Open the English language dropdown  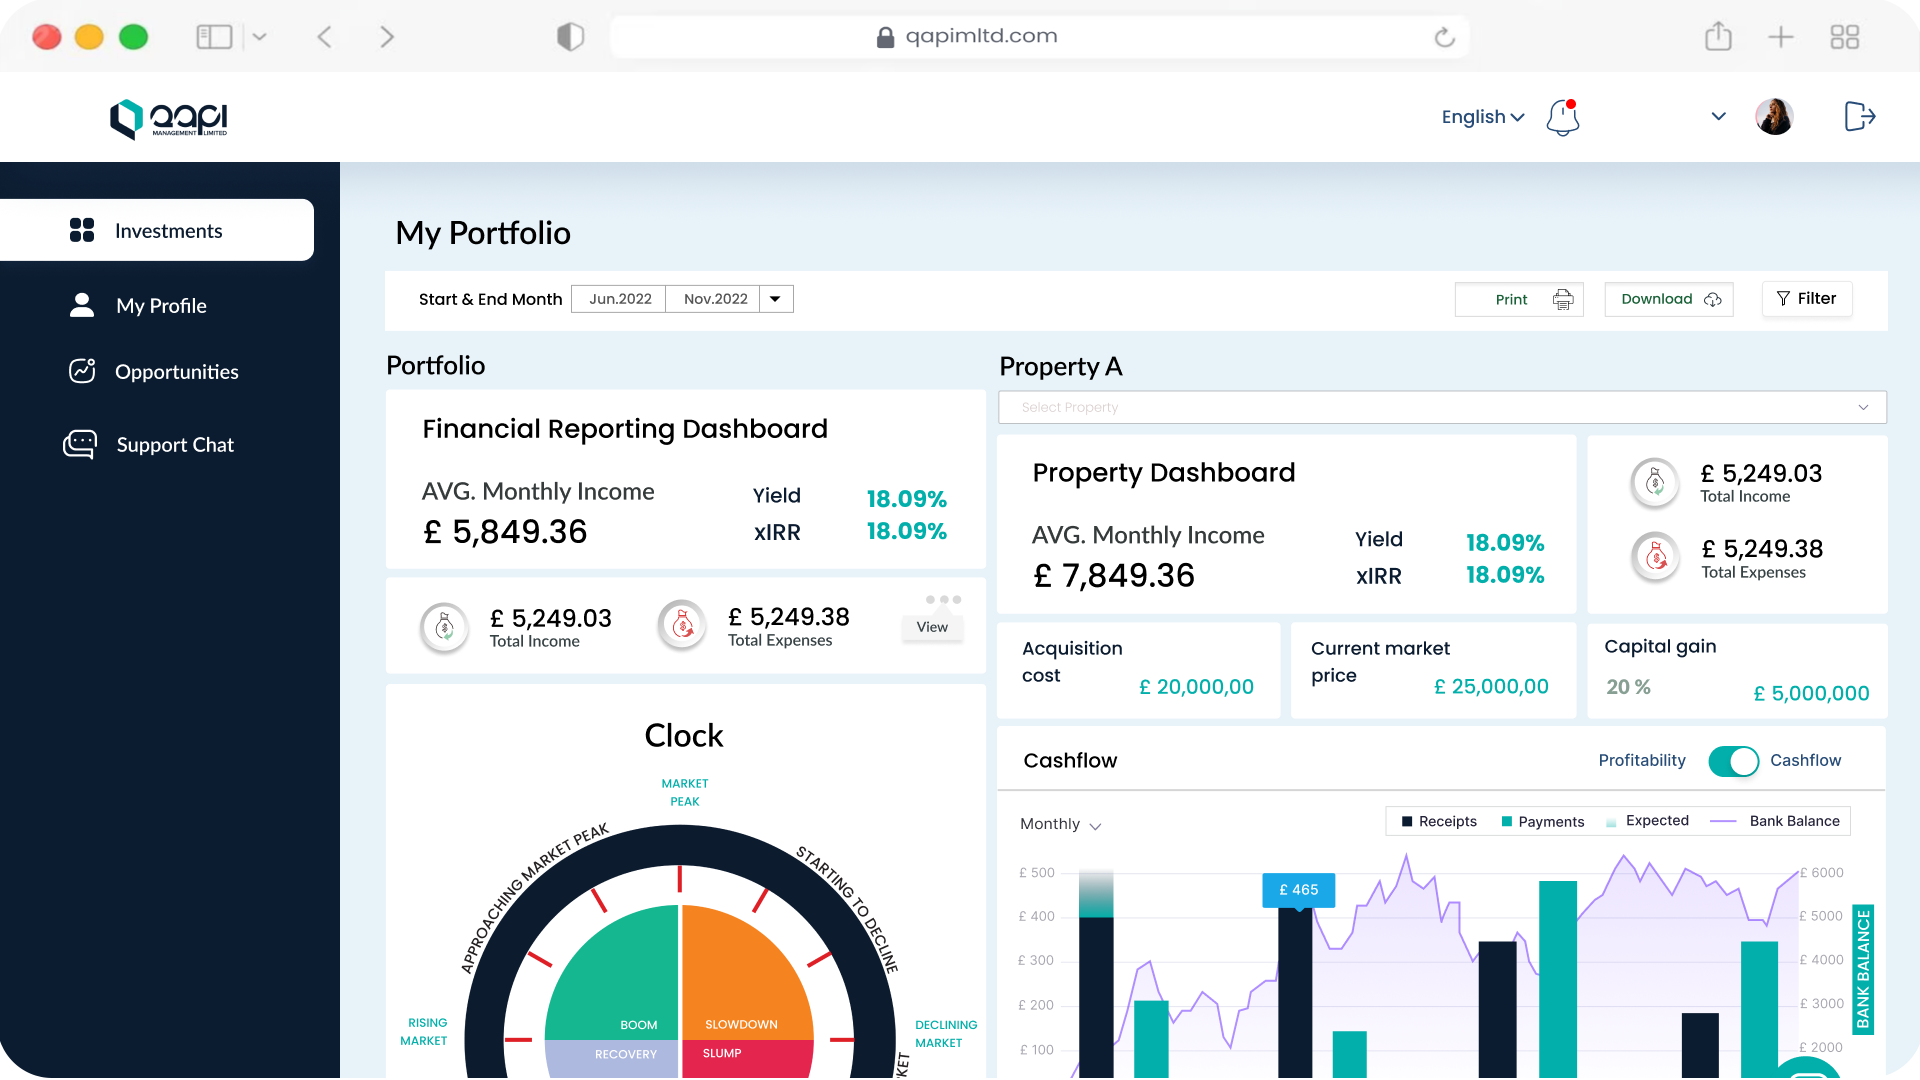[x=1482, y=117]
